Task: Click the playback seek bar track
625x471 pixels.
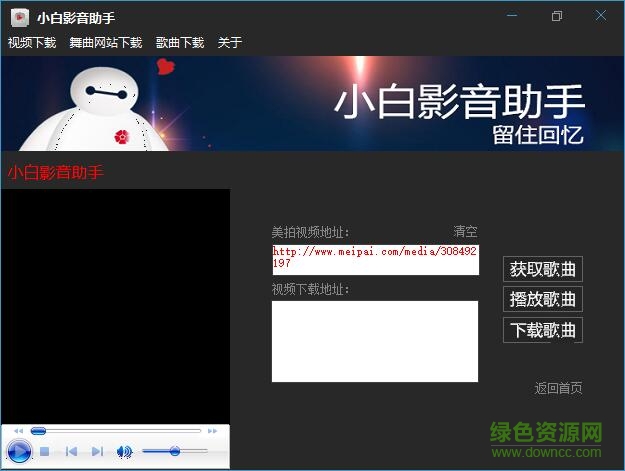Action: click(116, 431)
